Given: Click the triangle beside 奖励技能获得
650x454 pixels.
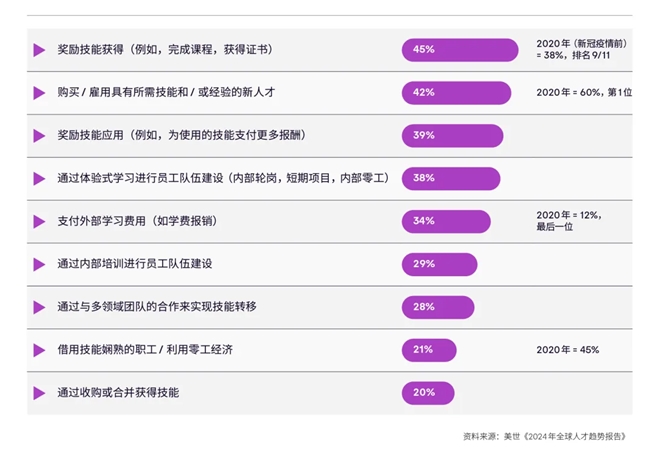Looking at the screenshot, I should (x=39, y=50).
